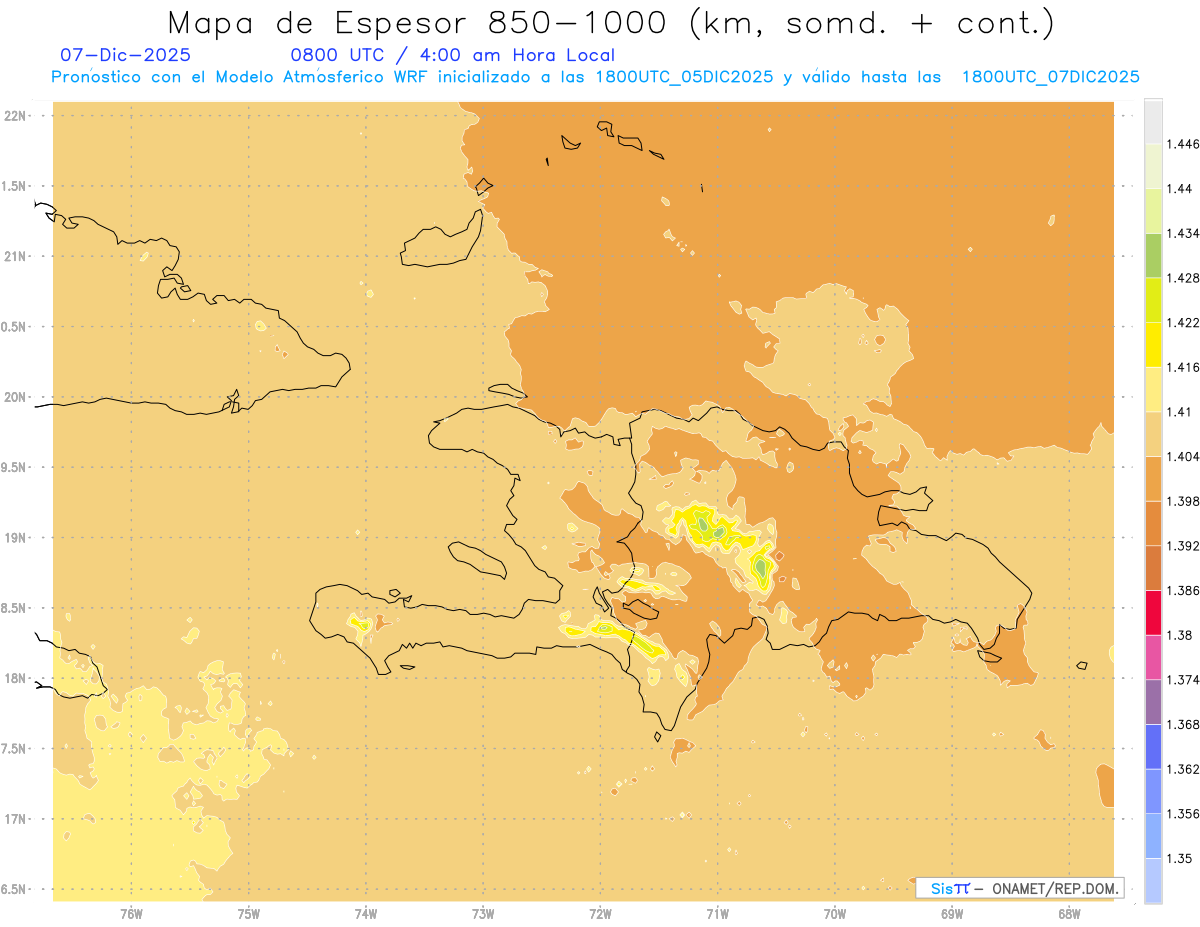
Task: Click the latitude label '17N'
Action: pyautogui.click(x=16, y=819)
